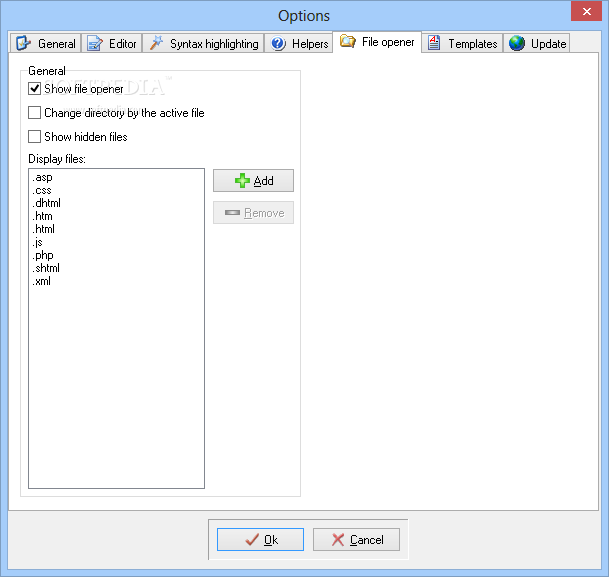Uncheck the Show file opener checkbox
Viewport: 609px width, 577px height.
coord(35,89)
